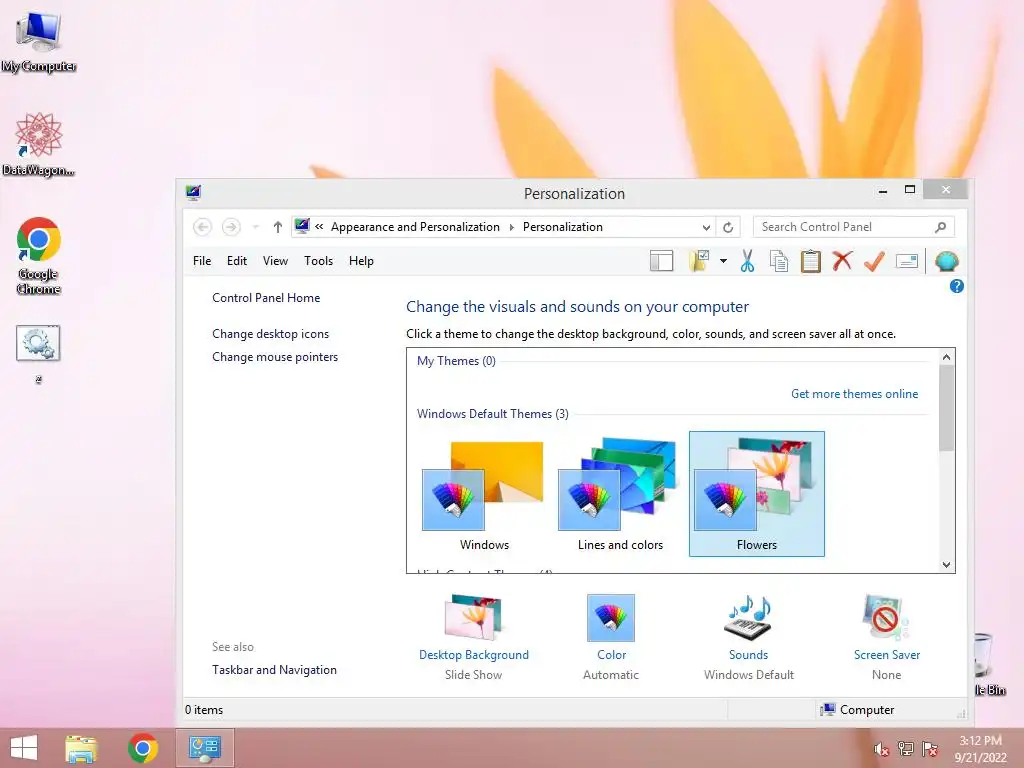Go up one level with Up arrow
This screenshot has height=768, width=1024.
[278, 227]
